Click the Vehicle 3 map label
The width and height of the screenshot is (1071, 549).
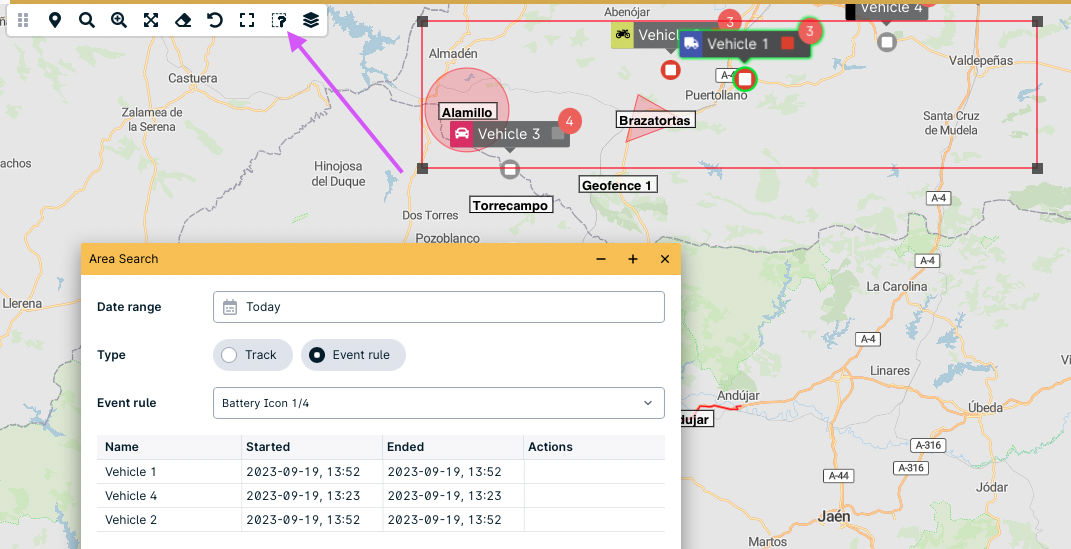(x=509, y=134)
